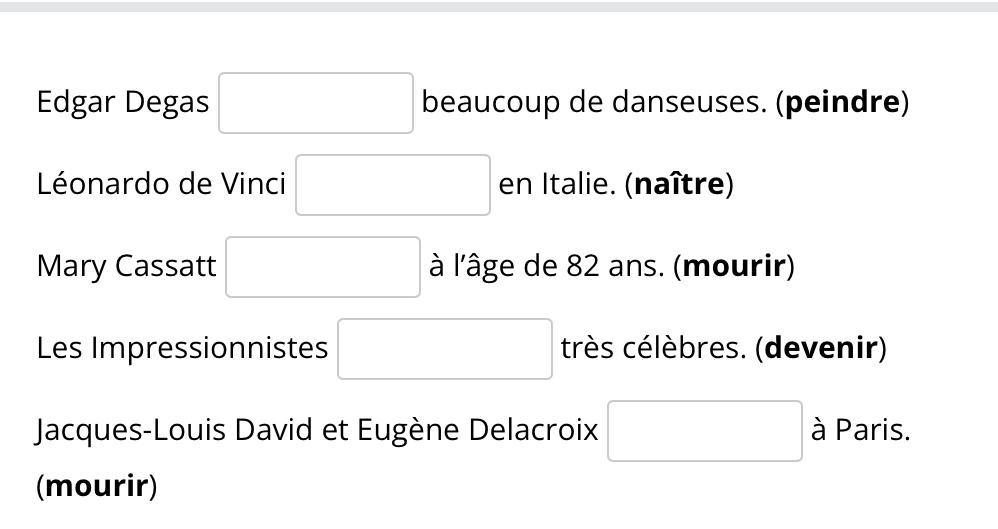Screen dimensions: 998x529
Task: Click the name 'Mary Cassatt'
Action: 126,266
